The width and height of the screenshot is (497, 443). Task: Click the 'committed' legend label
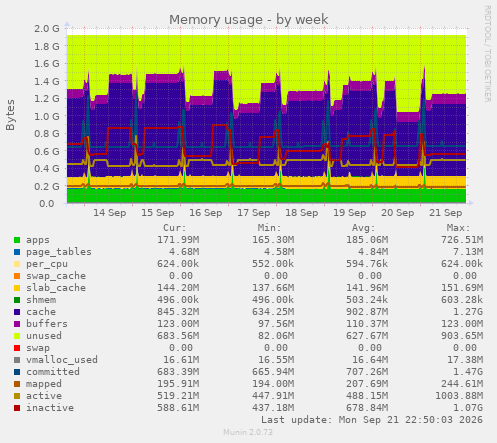[x=53, y=372]
